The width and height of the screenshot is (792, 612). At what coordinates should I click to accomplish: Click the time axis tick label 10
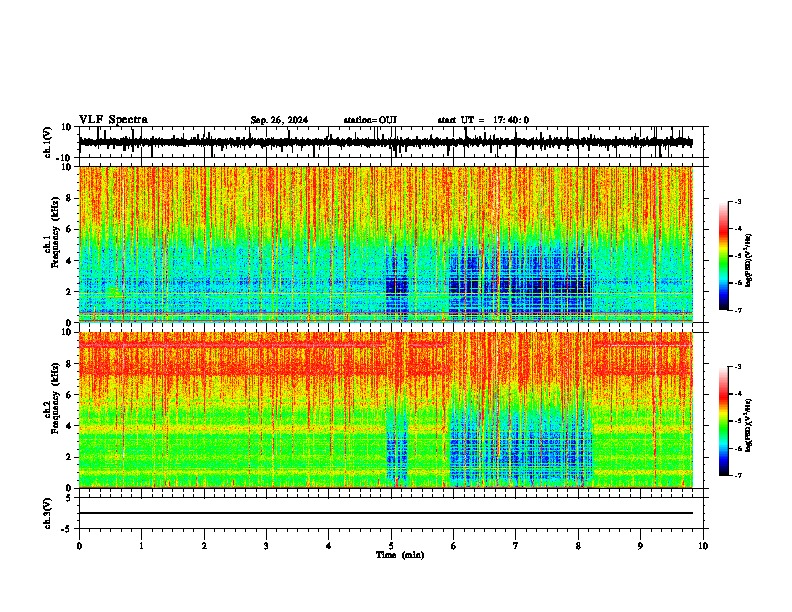coord(703,546)
